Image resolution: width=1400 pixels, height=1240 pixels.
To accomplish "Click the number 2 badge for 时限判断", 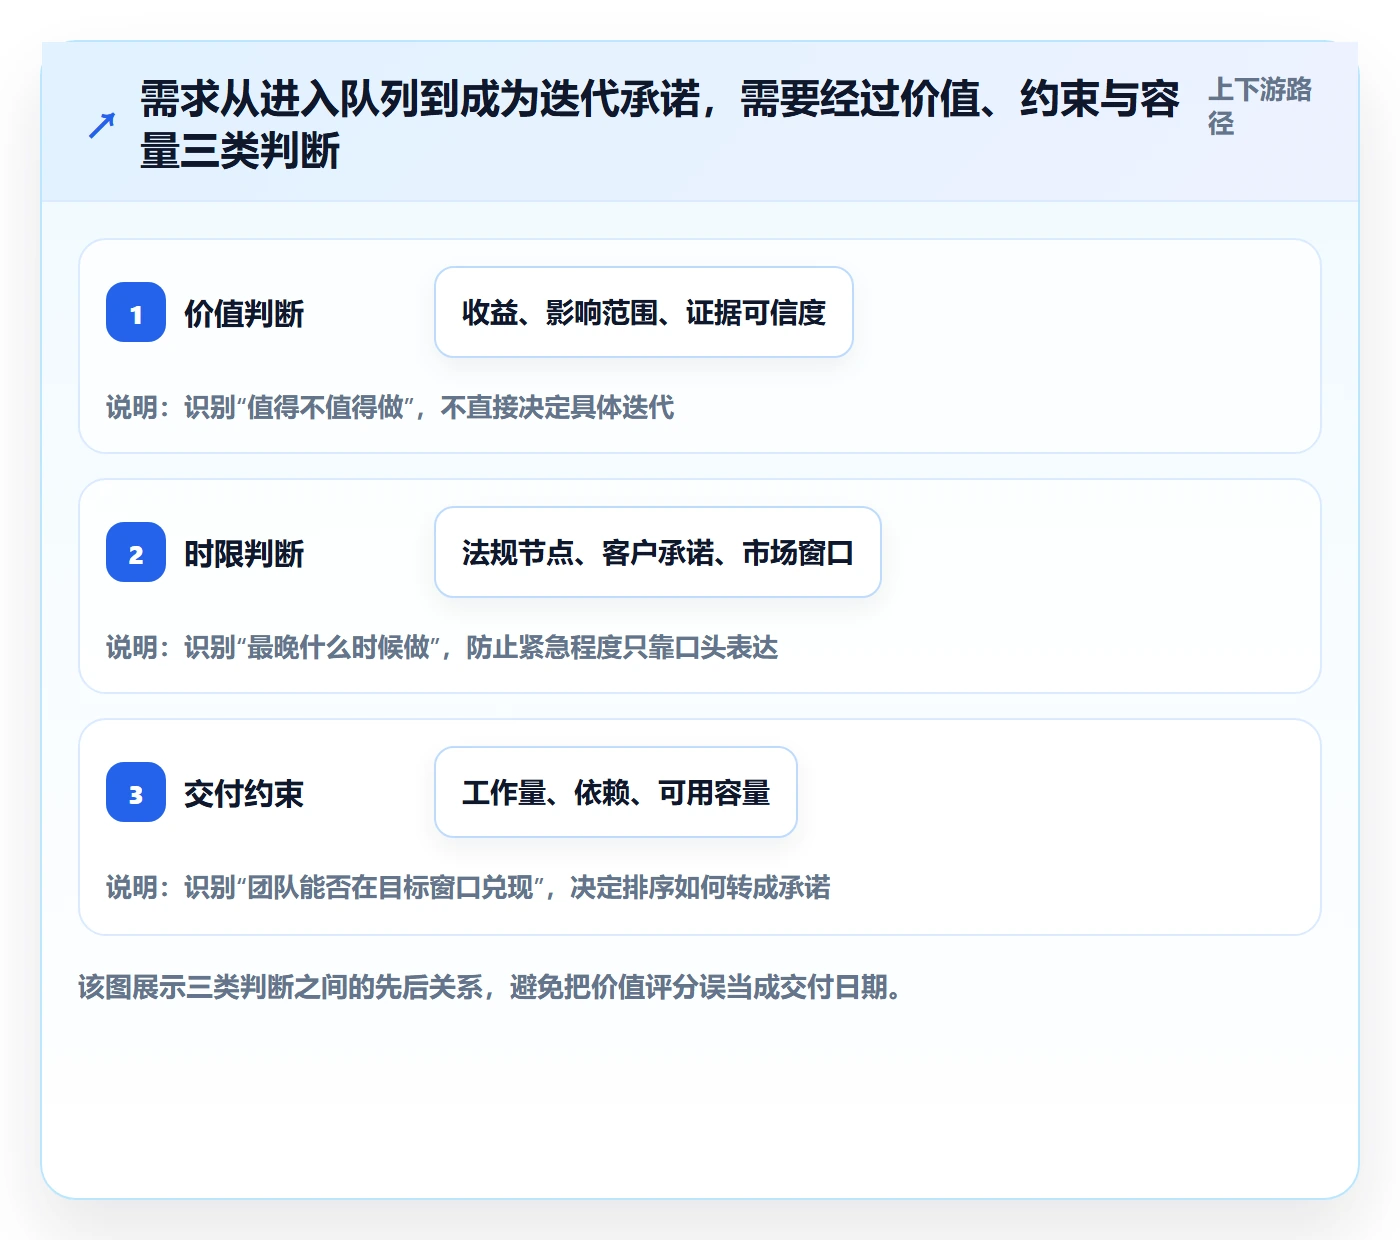I will 136,552.
